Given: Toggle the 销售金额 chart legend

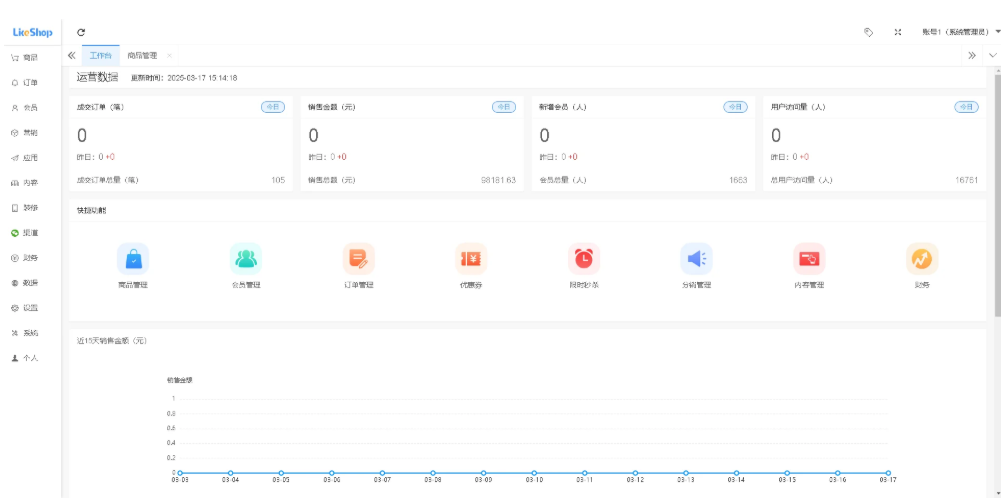Looking at the screenshot, I should tap(179, 380).
